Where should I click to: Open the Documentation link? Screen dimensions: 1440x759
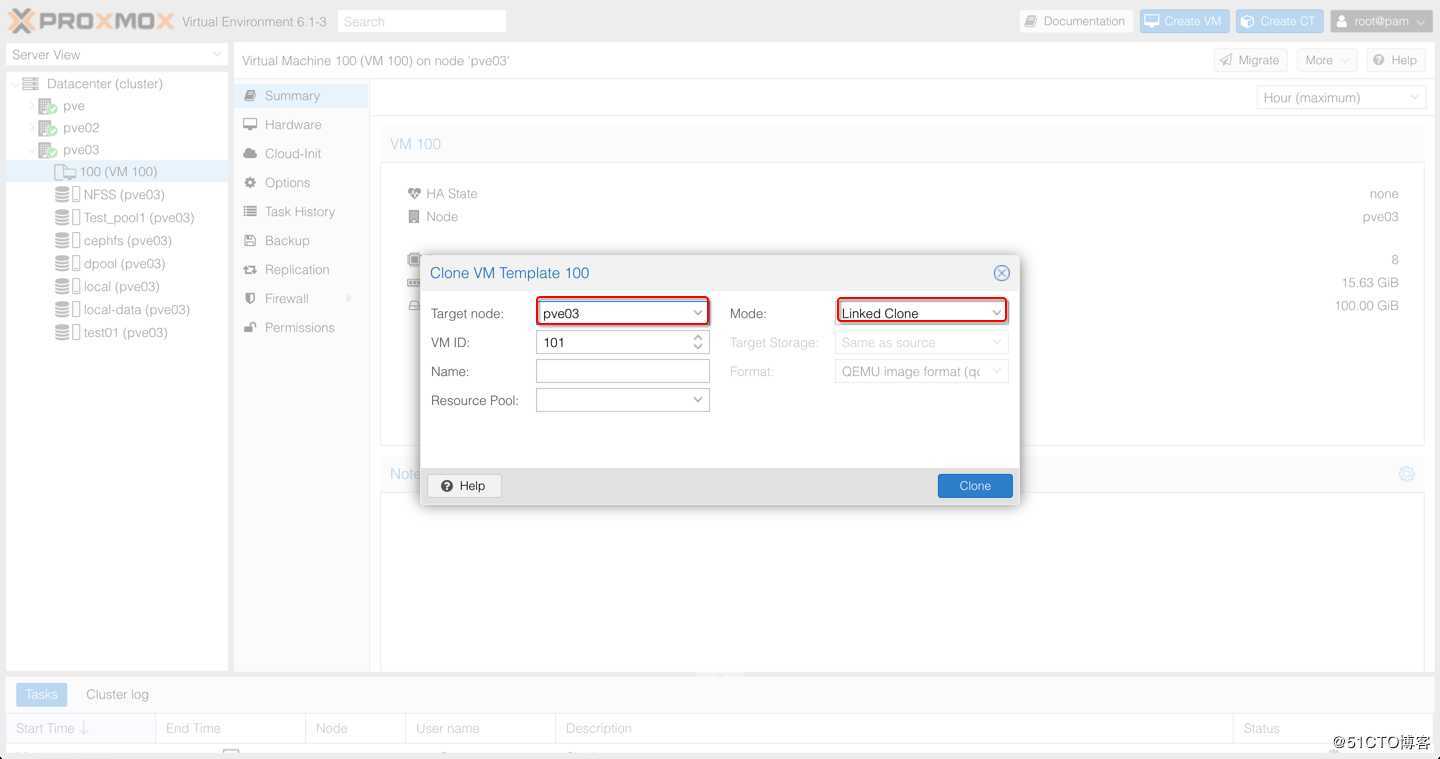[1075, 21]
